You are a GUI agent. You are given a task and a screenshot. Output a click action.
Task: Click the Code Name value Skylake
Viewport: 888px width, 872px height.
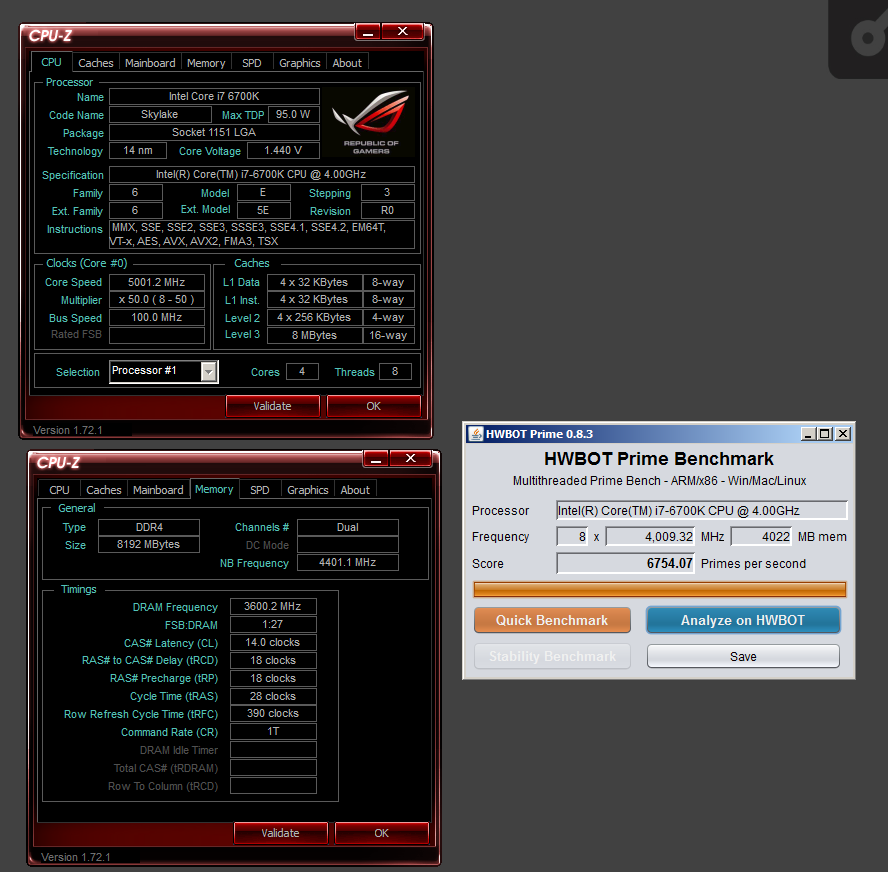pyautogui.click(x=160, y=114)
